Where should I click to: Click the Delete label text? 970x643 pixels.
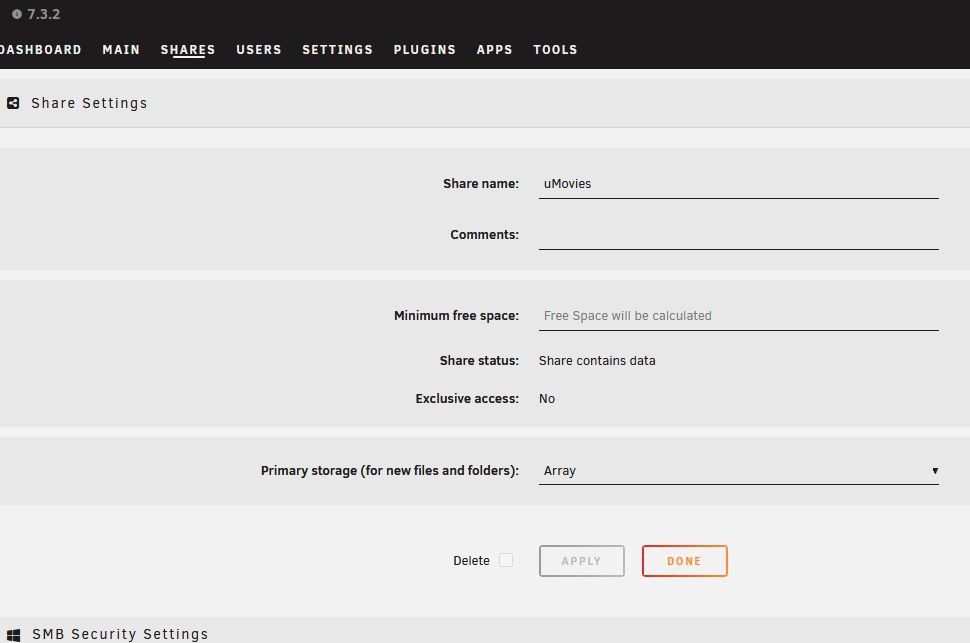[x=471, y=561]
